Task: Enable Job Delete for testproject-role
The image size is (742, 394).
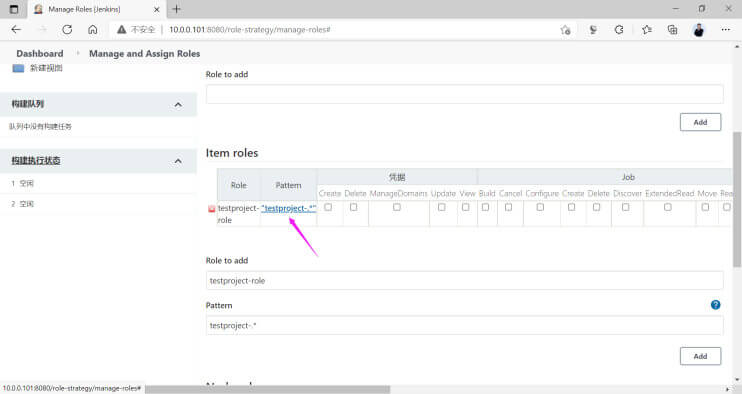Action: (x=596, y=207)
